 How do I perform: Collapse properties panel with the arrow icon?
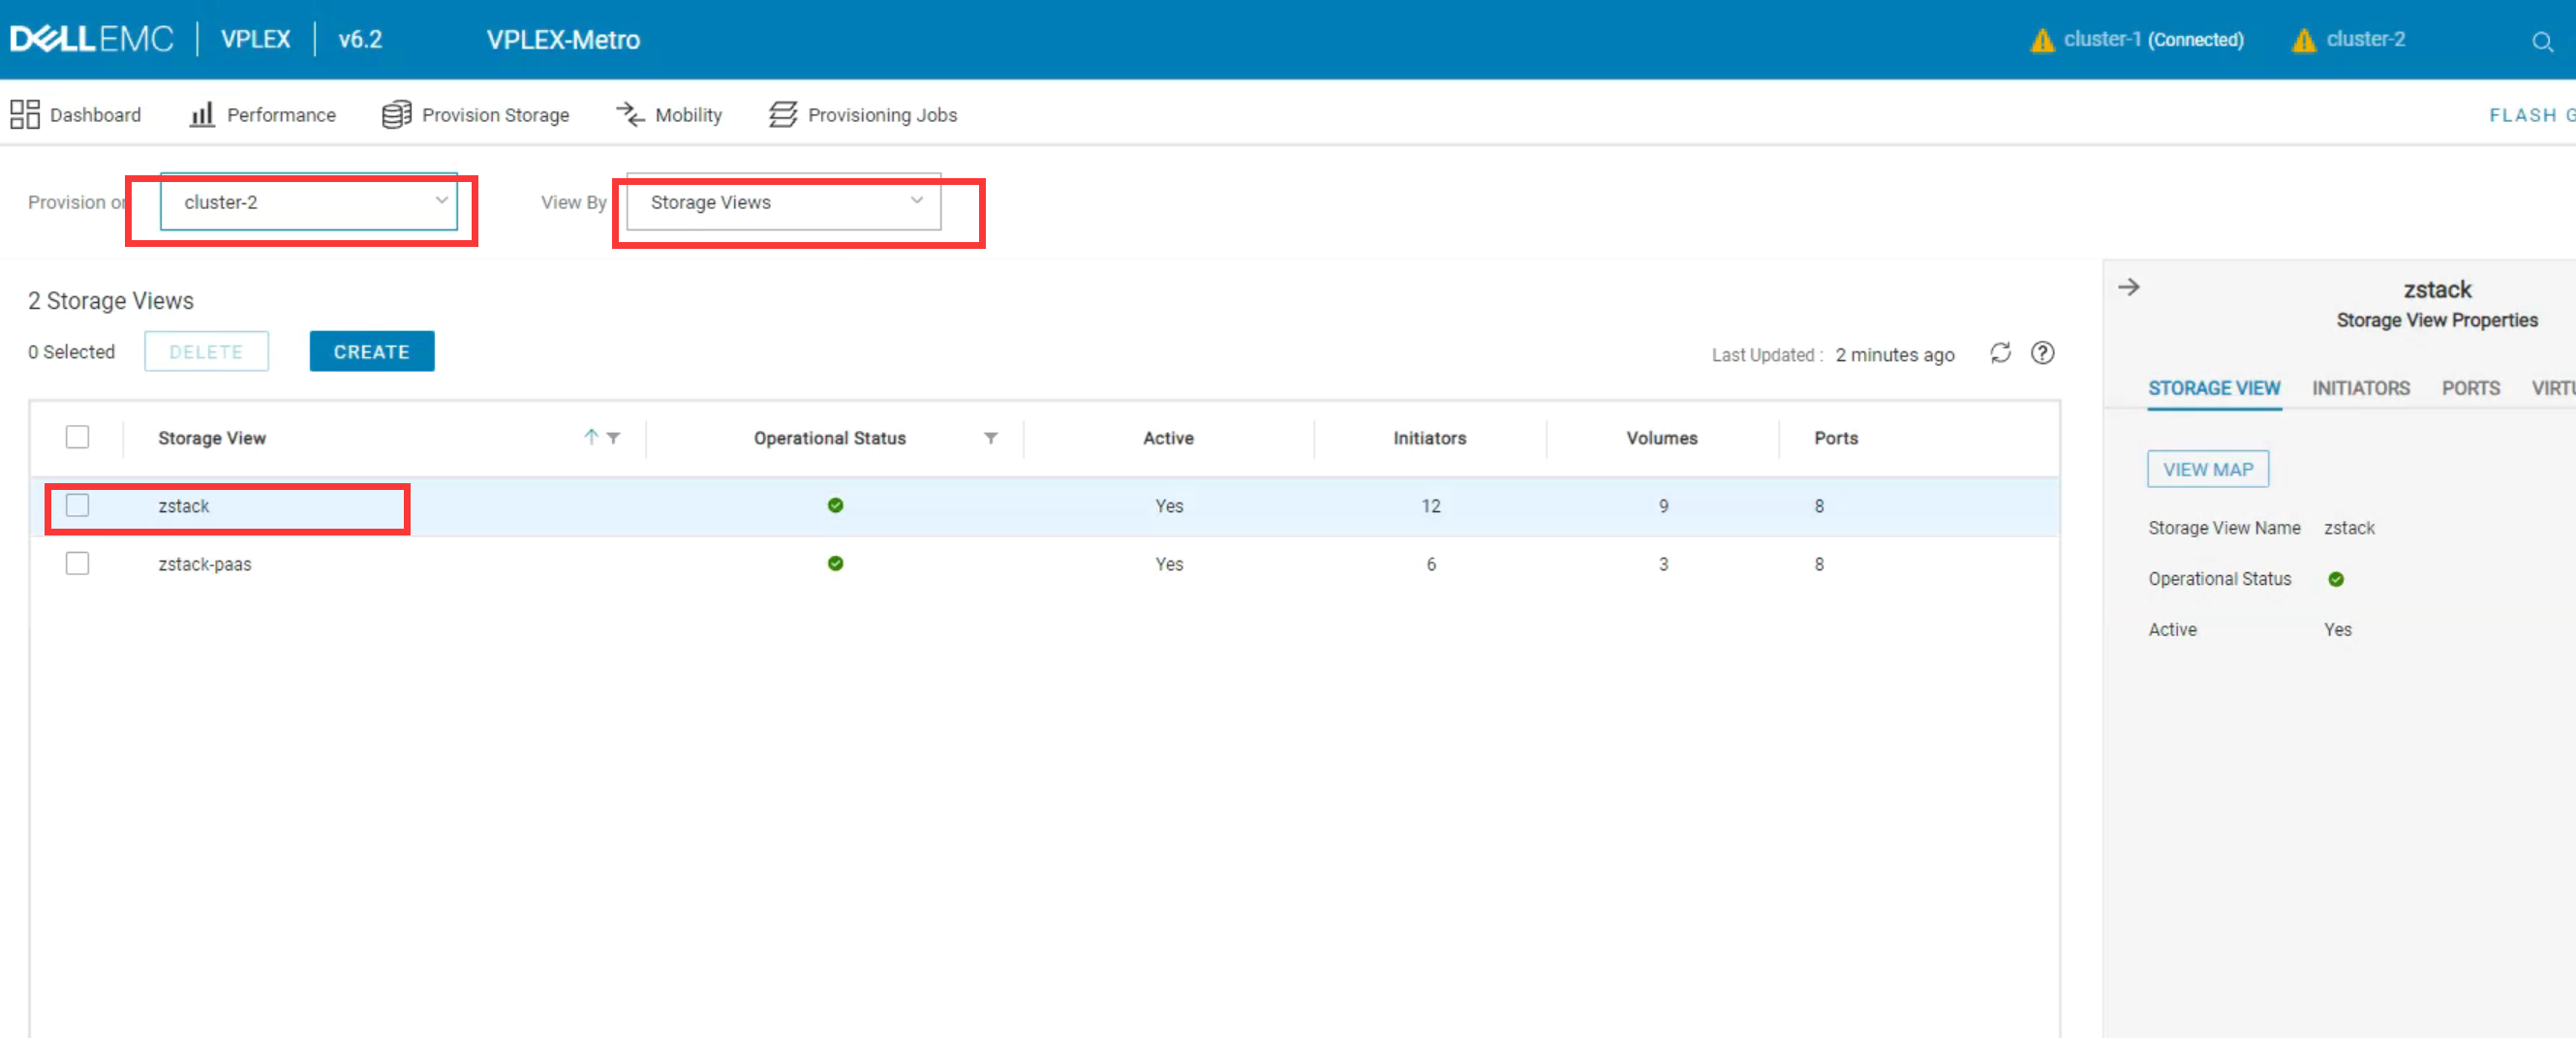pyautogui.click(x=2128, y=288)
